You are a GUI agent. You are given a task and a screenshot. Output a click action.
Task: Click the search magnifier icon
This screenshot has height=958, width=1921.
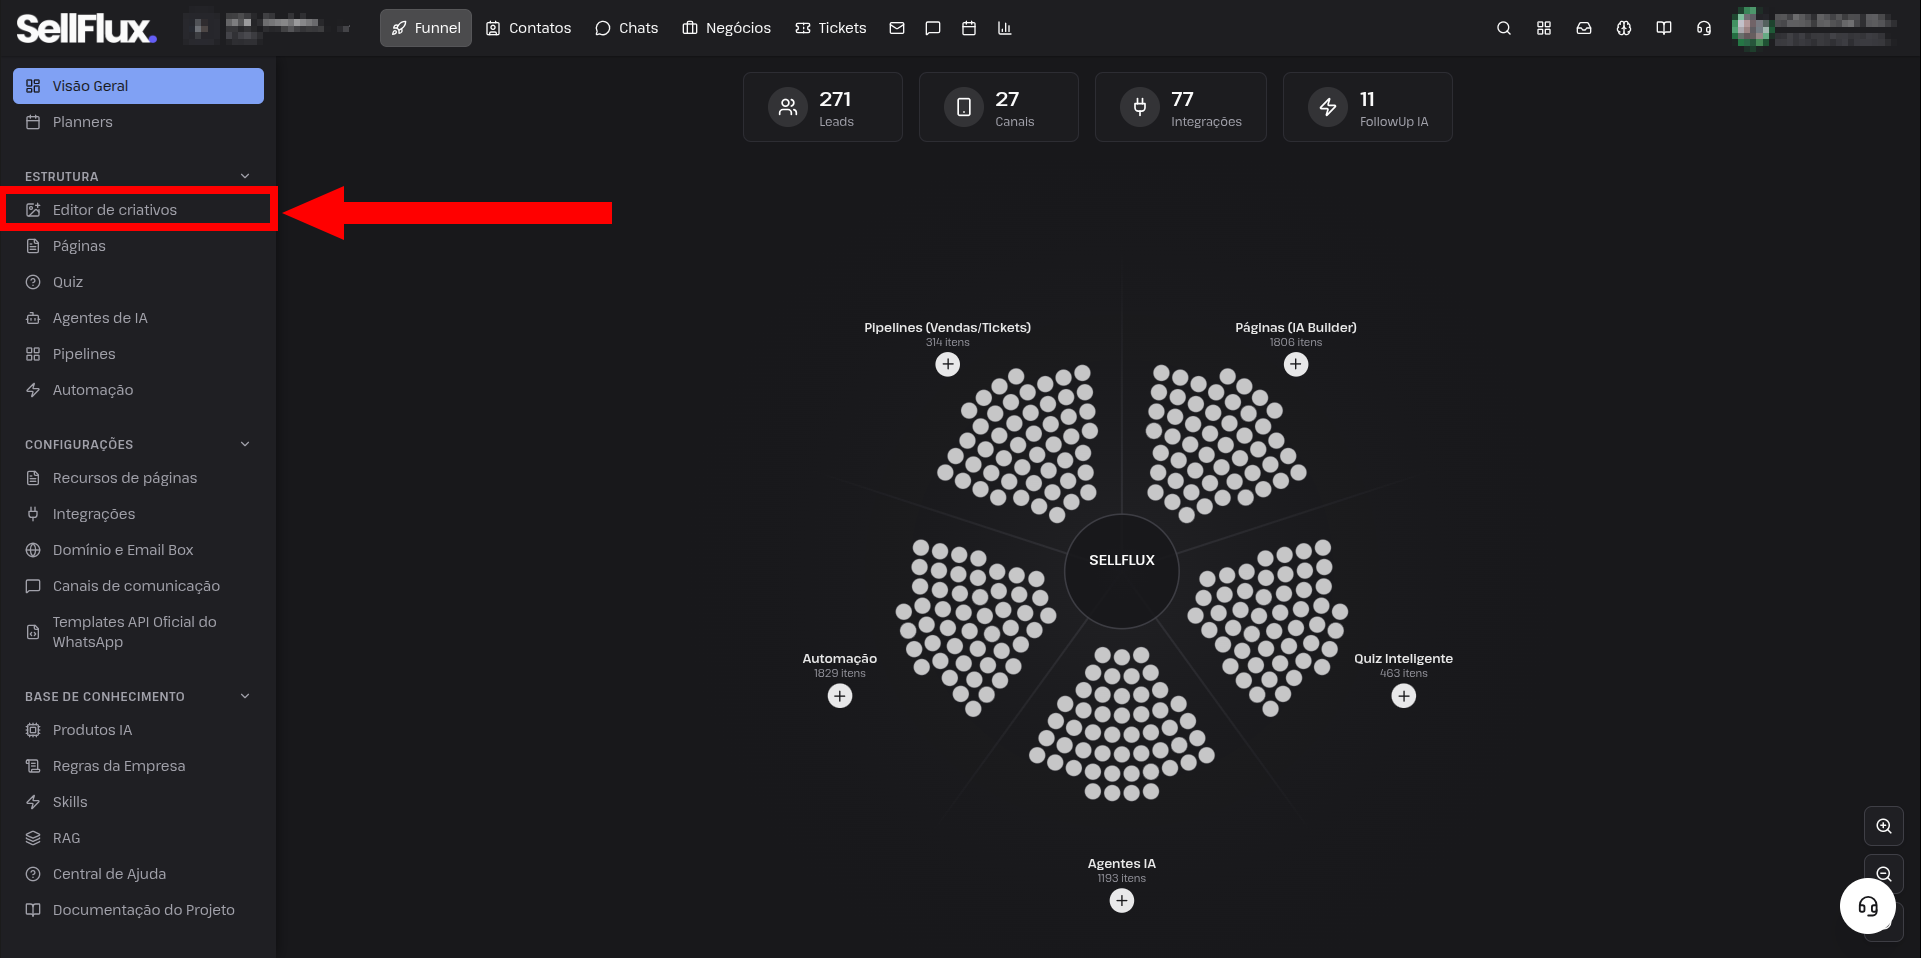(1504, 28)
